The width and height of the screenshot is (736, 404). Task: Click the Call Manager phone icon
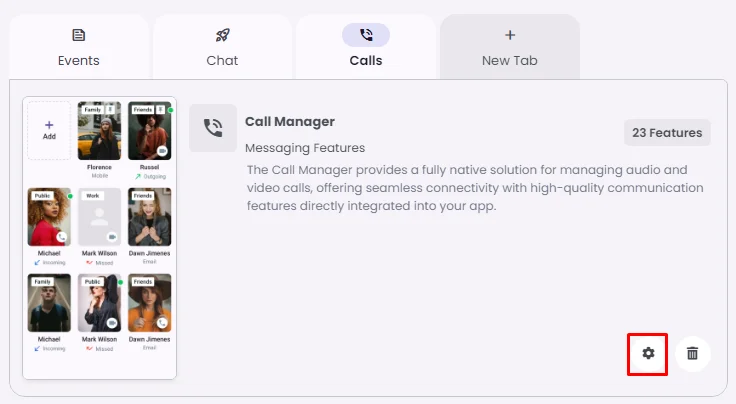[x=213, y=128]
